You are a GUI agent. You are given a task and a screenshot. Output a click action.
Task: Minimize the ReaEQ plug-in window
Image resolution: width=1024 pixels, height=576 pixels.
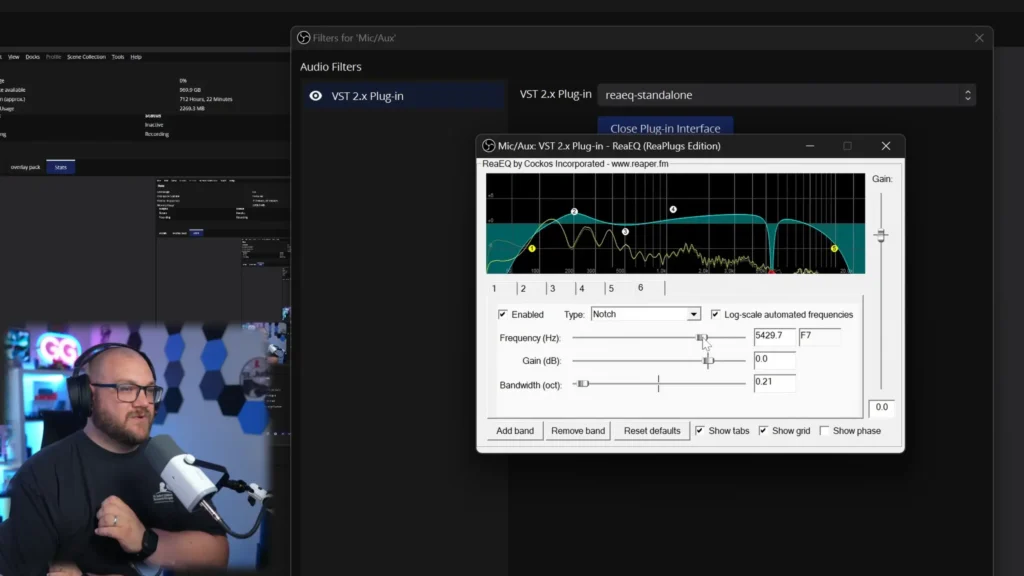point(810,146)
